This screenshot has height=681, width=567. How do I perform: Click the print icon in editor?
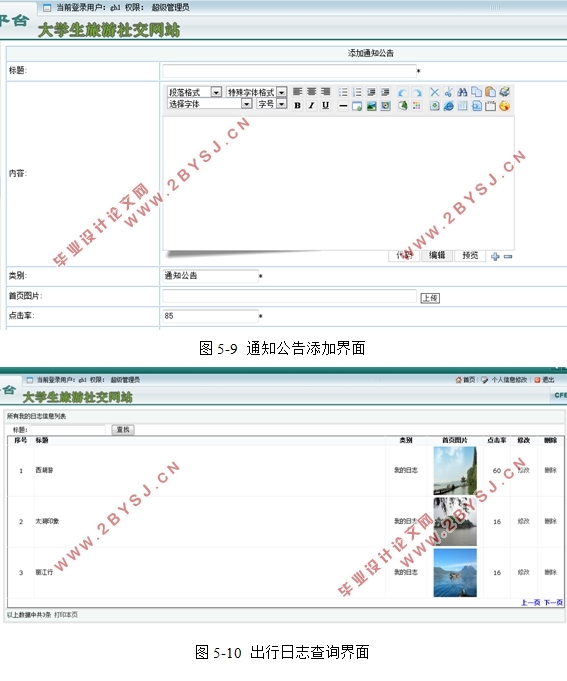pos(504,92)
